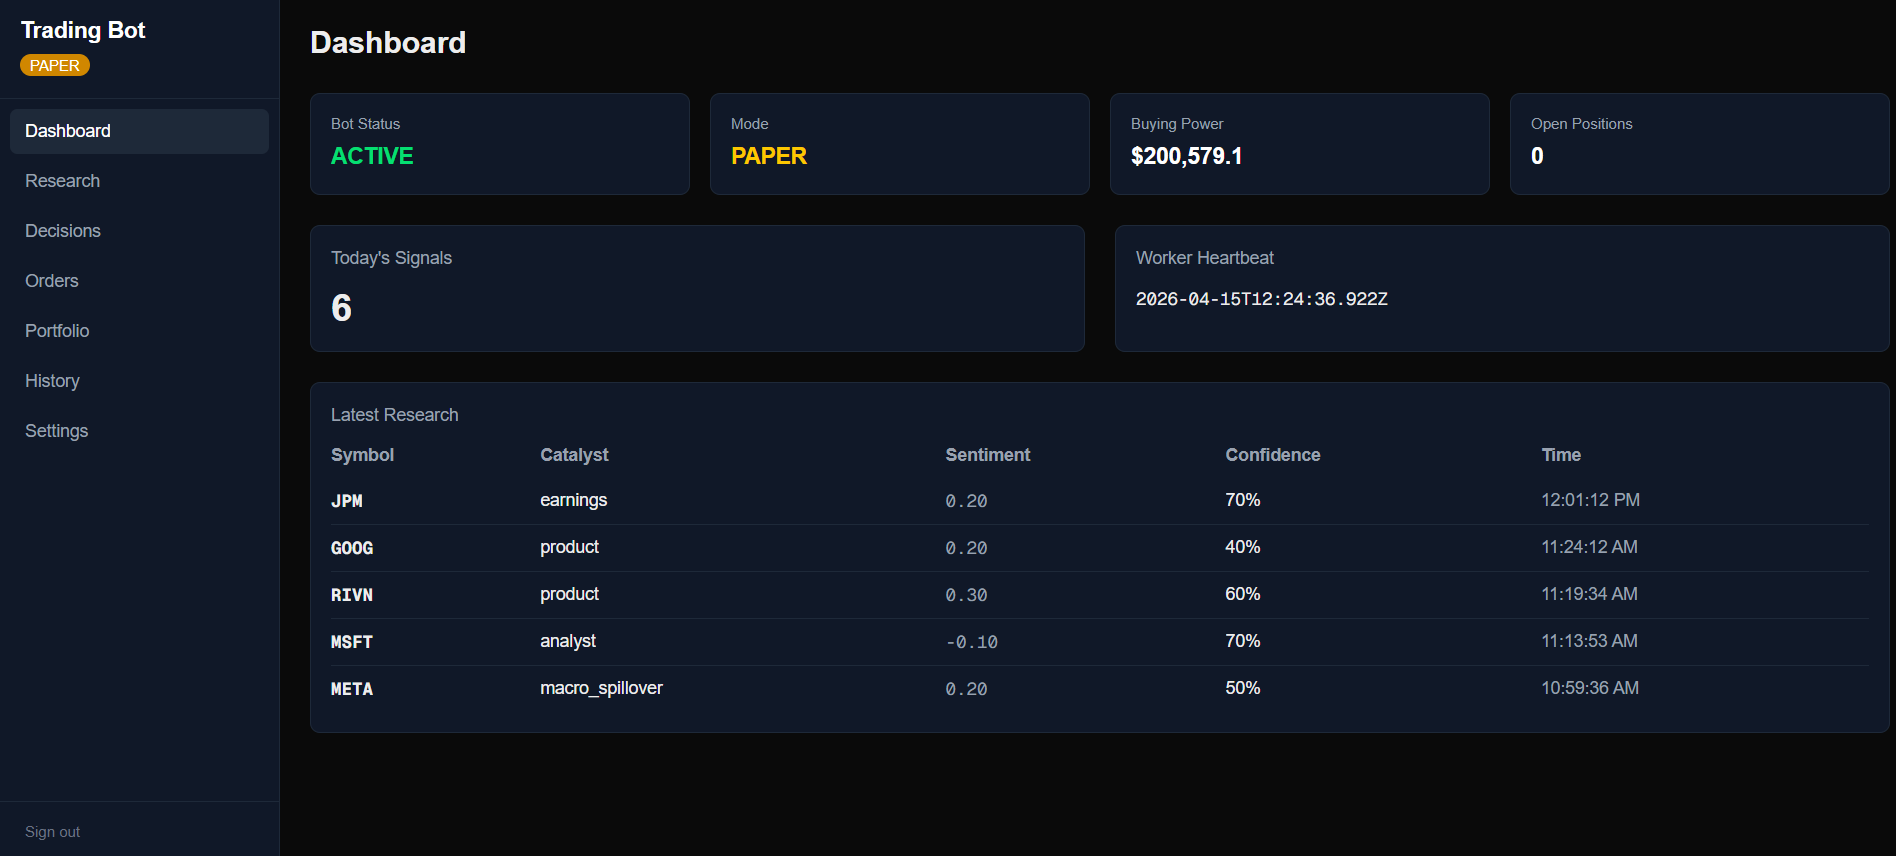Select the RIVN symbol cell
Screen dimensions: 1896x856
tap(352, 595)
